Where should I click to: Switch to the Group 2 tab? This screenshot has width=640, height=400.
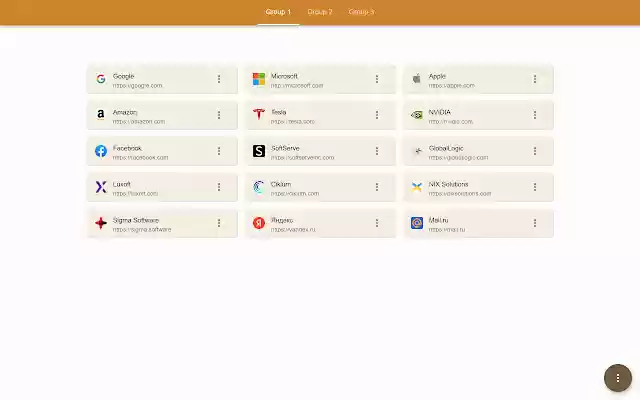[x=320, y=12]
